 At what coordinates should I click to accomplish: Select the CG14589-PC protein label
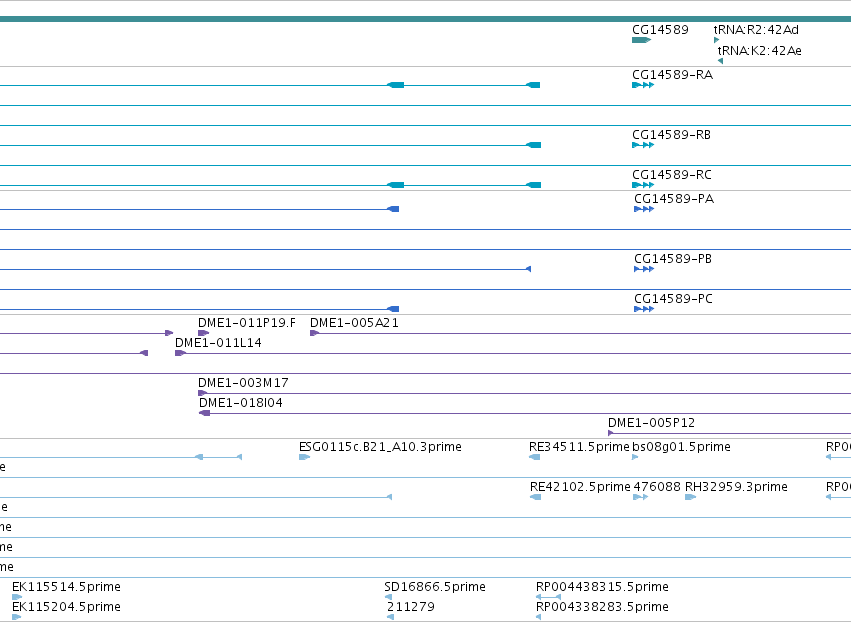point(674,299)
